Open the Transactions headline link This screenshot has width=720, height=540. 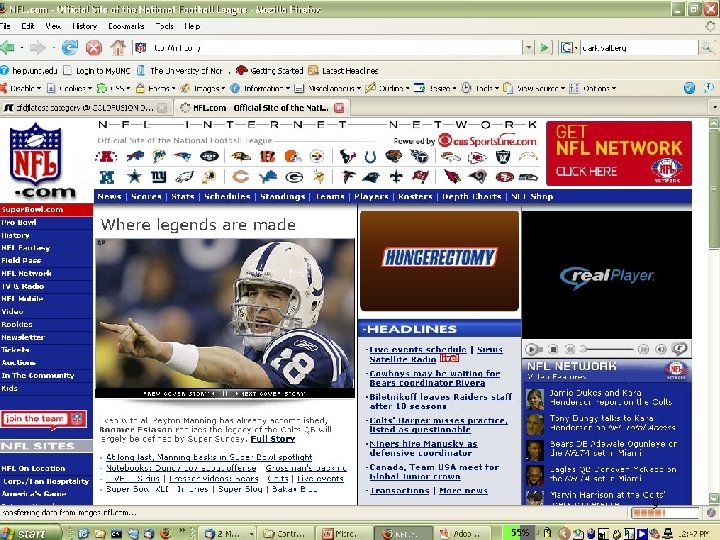(399, 490)
